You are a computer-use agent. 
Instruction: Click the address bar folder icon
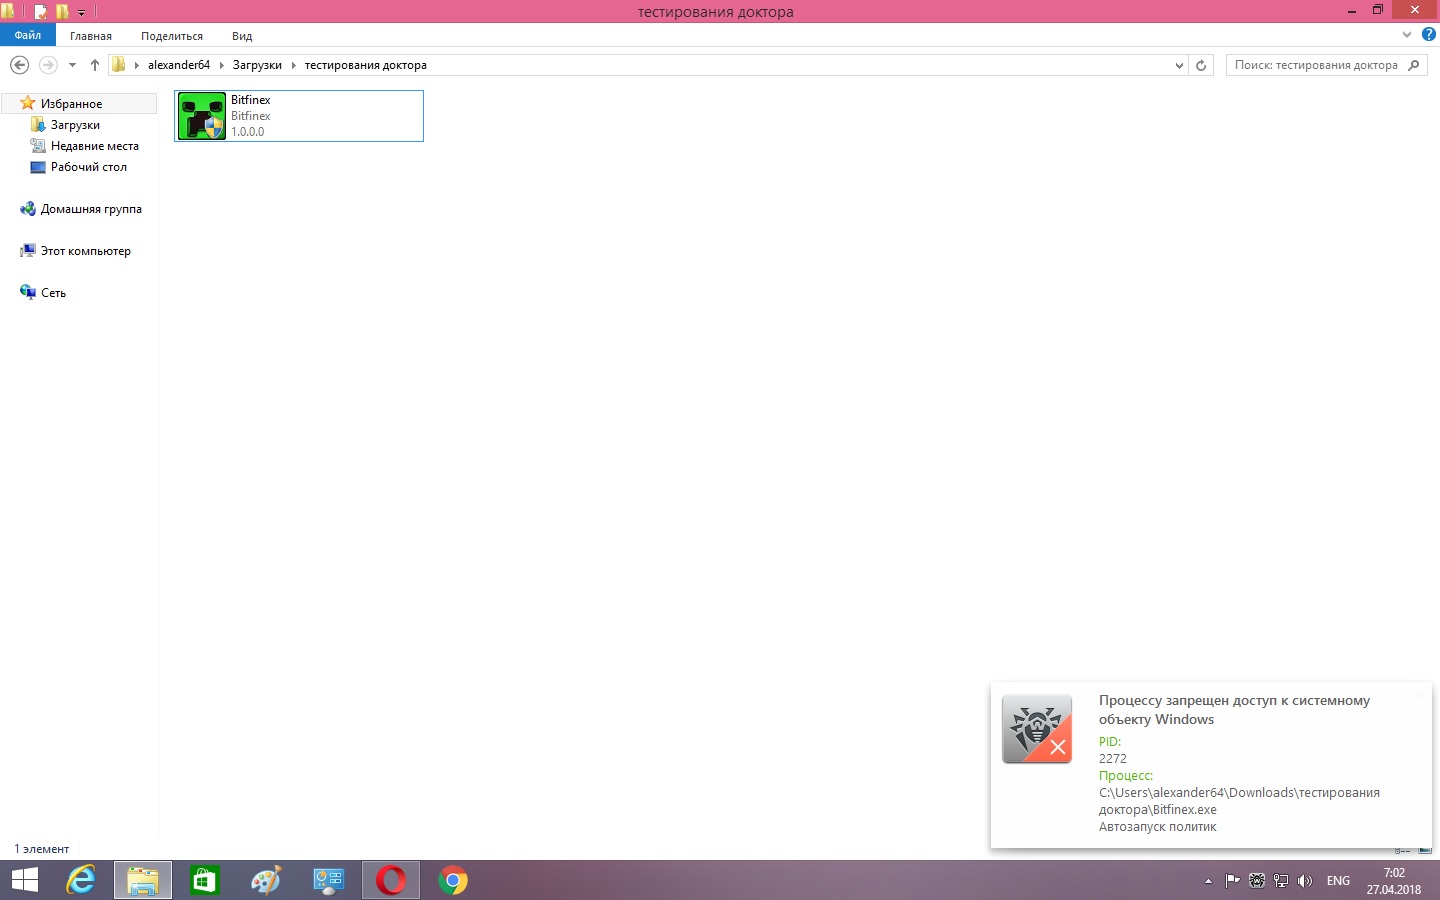119,65
